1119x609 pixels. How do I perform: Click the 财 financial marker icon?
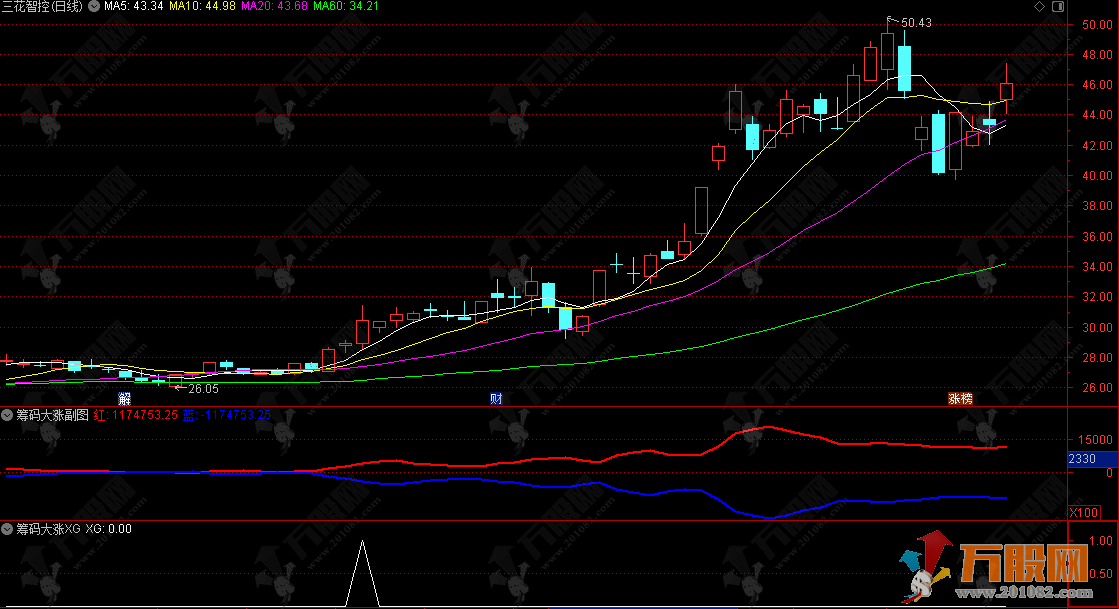[495, 398]
